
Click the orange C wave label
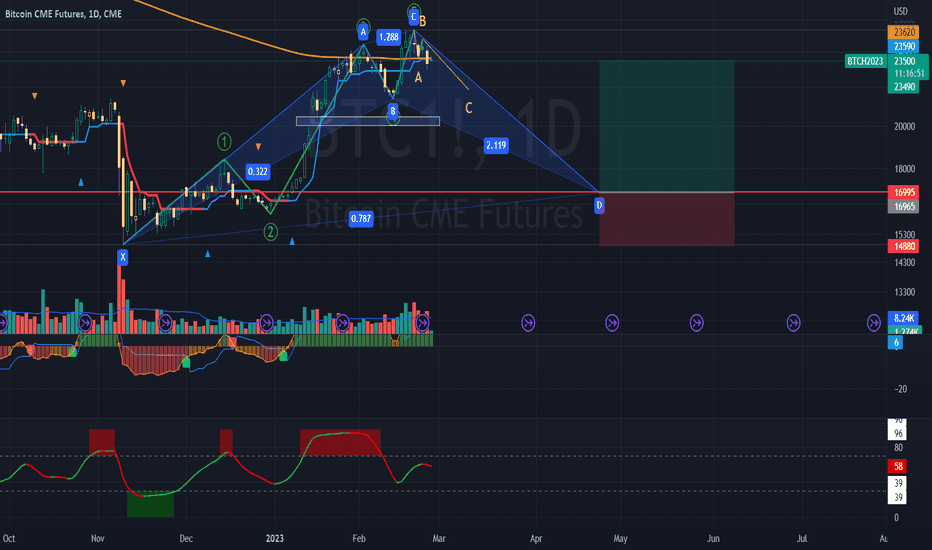coord(468,108)
